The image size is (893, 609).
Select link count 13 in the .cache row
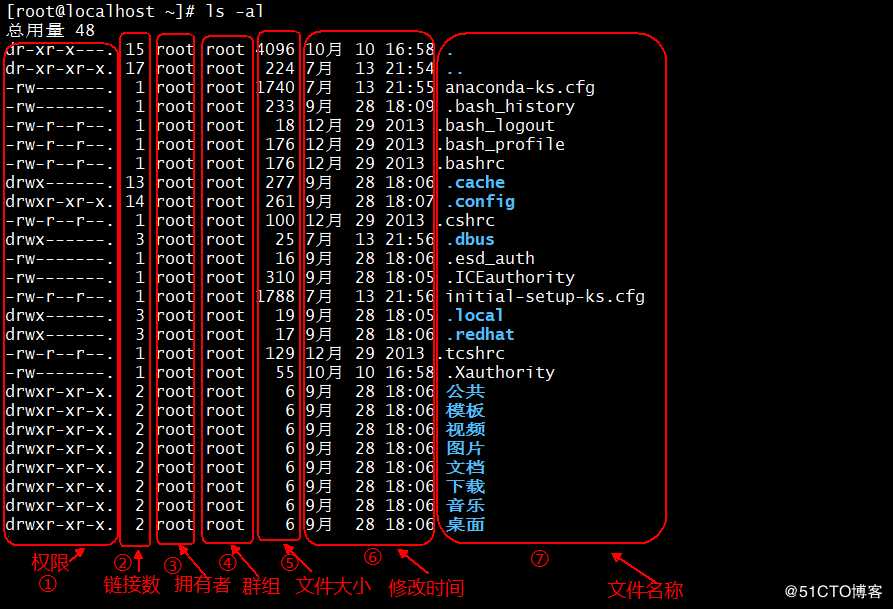135,182
